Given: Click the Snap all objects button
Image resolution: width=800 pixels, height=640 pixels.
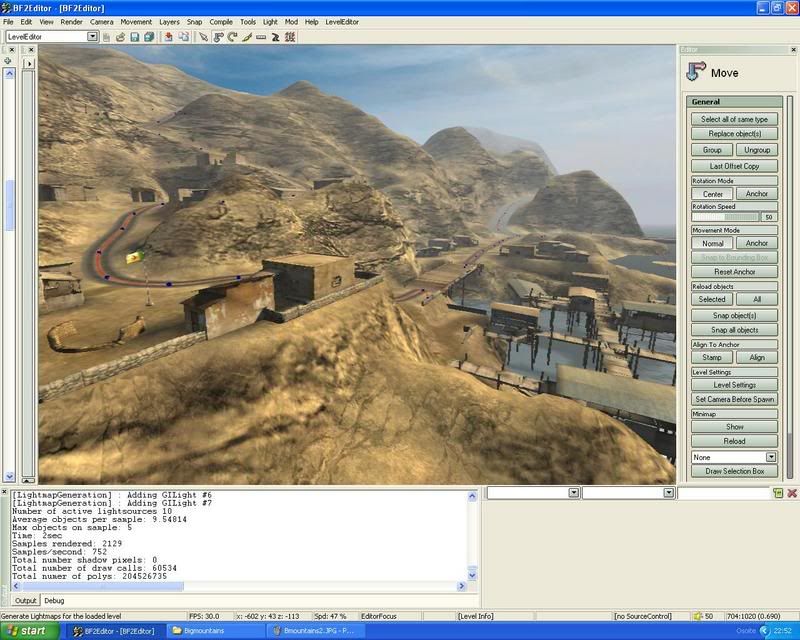Looking at the screenshot, I should tap(734, 330).
